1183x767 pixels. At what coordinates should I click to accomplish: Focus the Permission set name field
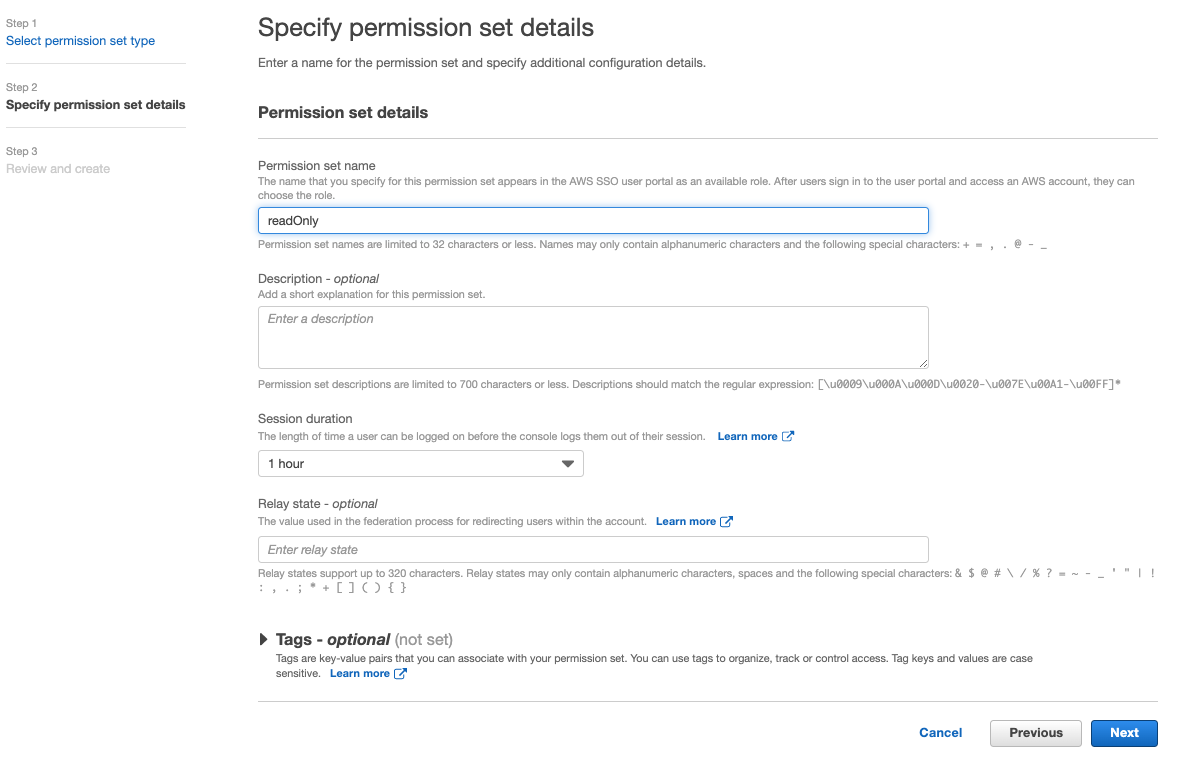(593, 220)
